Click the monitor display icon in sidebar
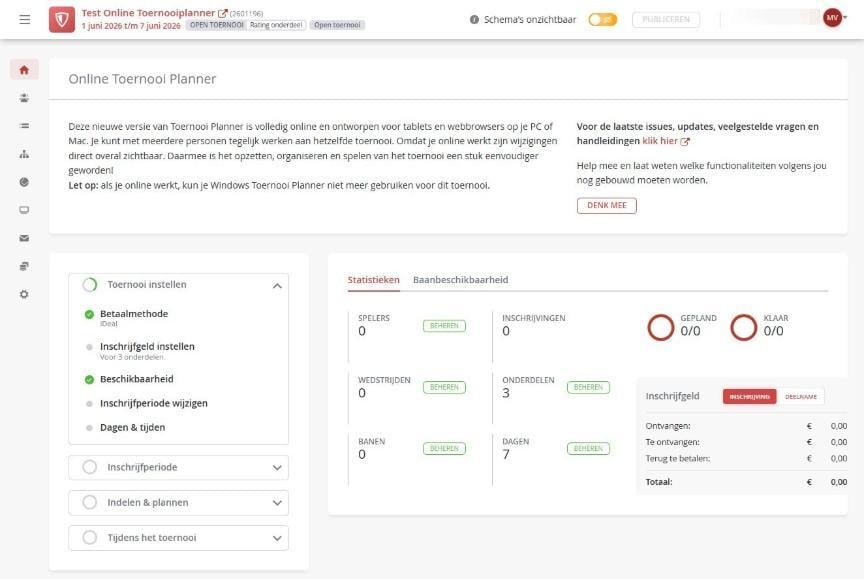 (24, 210)
